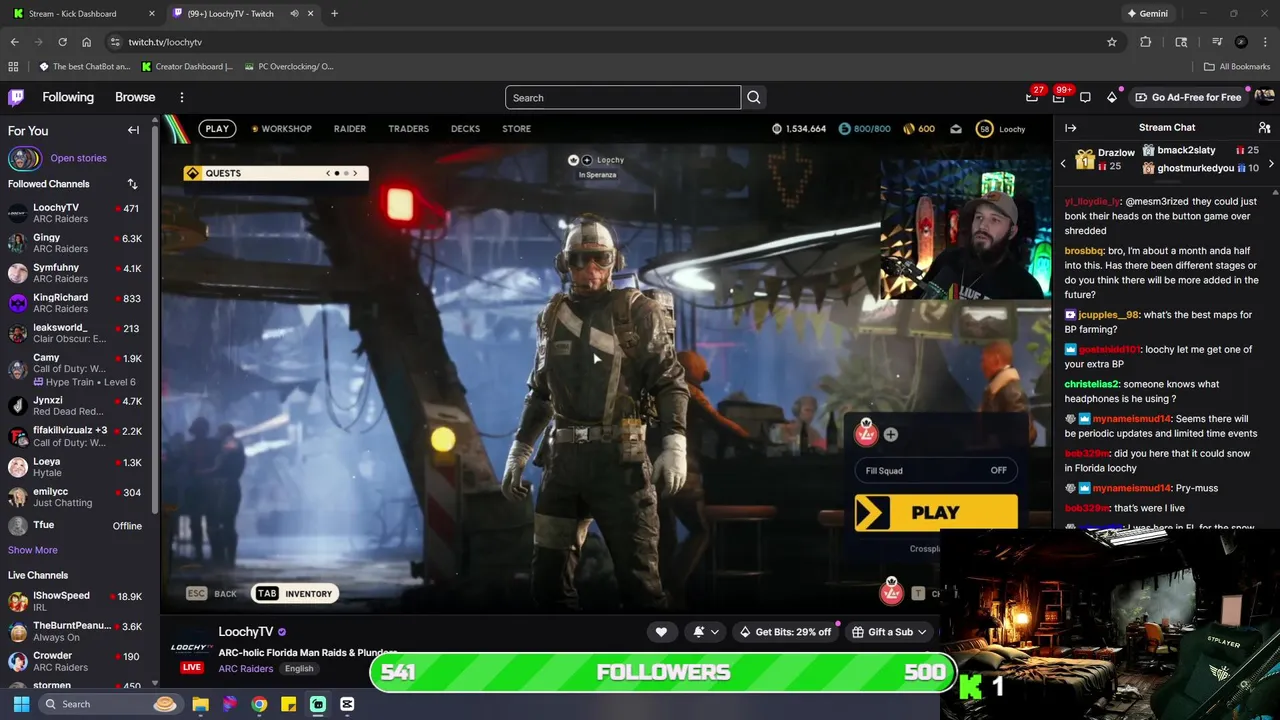Select the DECKS tab in game menu
This screenshot has width=1280, height=720.
point(465,129)
